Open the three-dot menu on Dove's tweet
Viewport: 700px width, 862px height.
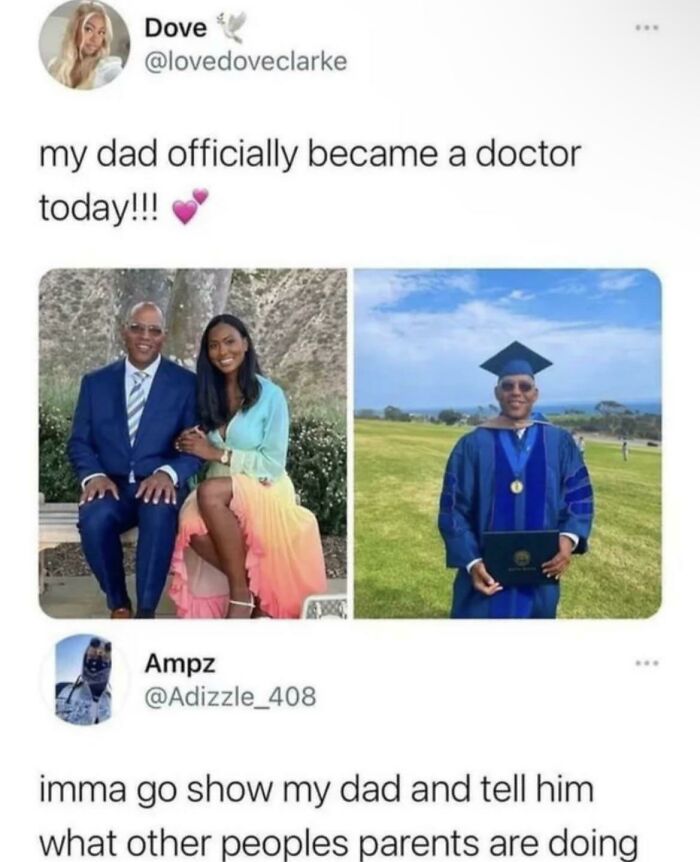pos(647,27)
